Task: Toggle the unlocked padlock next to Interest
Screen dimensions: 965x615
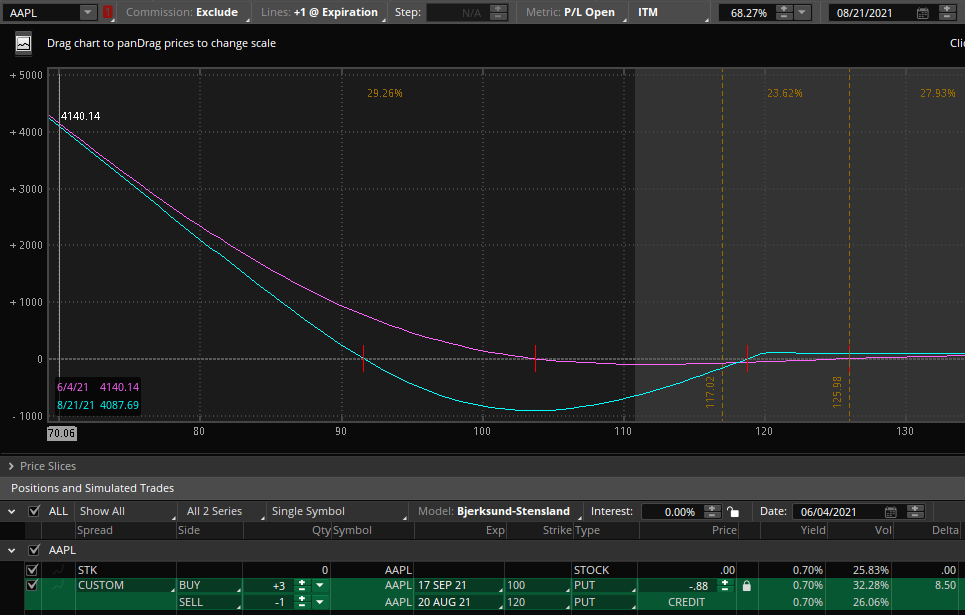Action: click(x=732, y=512)
